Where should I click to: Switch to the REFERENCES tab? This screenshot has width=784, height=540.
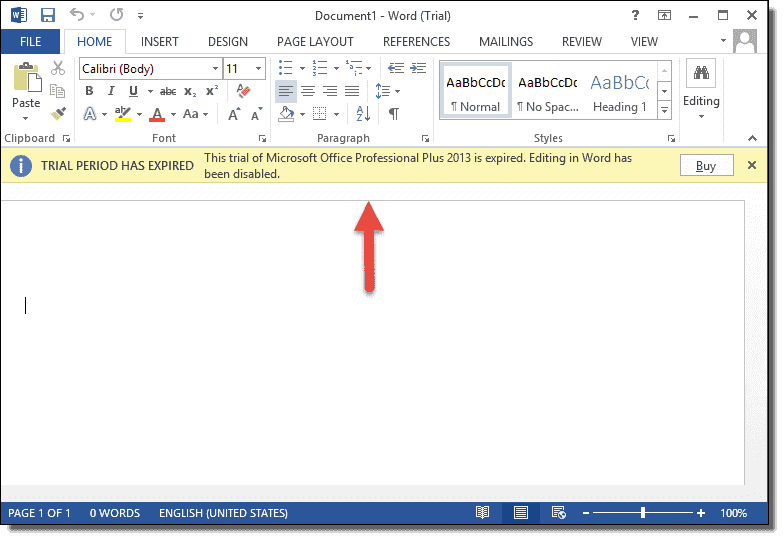pyautogui.click(x=416, y=42)
